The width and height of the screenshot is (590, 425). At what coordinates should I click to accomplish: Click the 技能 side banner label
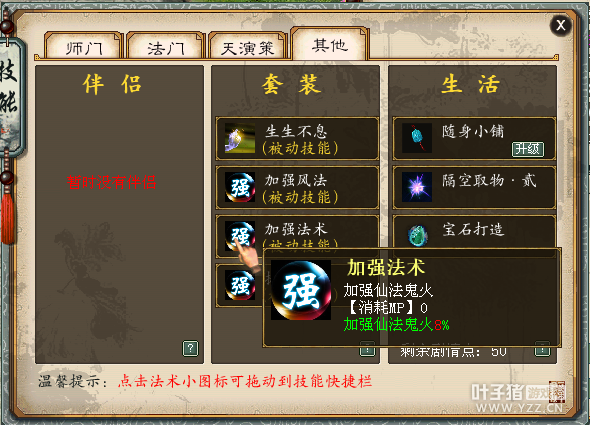click(x=9, y=88)
